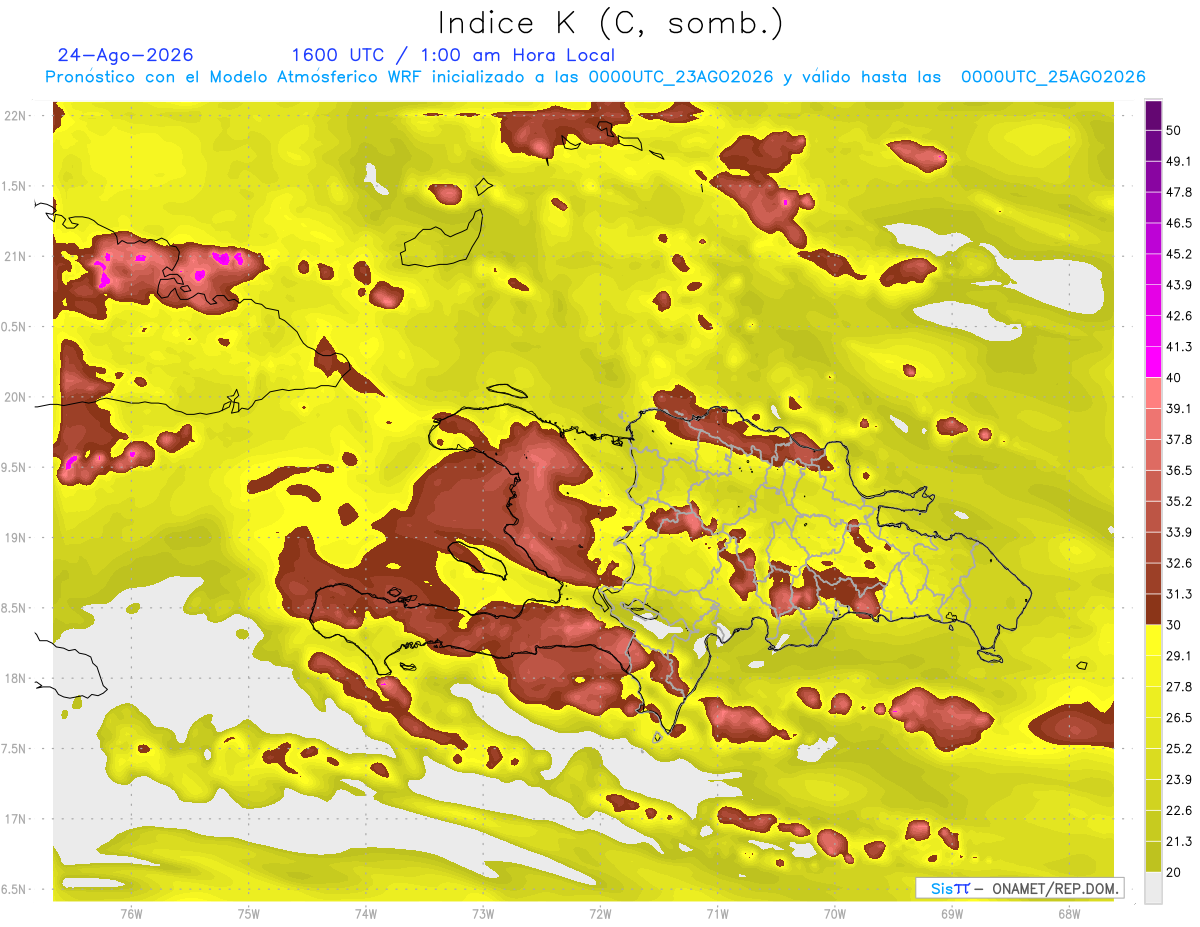Select the dark brown legend swatch between 30 and 31.3
The width and height of the screenshot is (1200, 927).
point(1153,609)
